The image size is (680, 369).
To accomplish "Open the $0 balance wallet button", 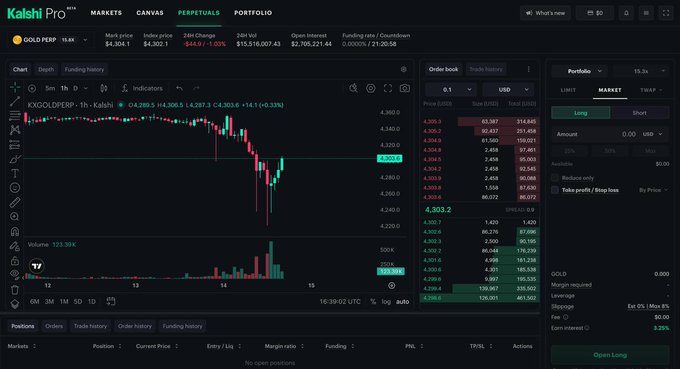I will pos(595,13).
